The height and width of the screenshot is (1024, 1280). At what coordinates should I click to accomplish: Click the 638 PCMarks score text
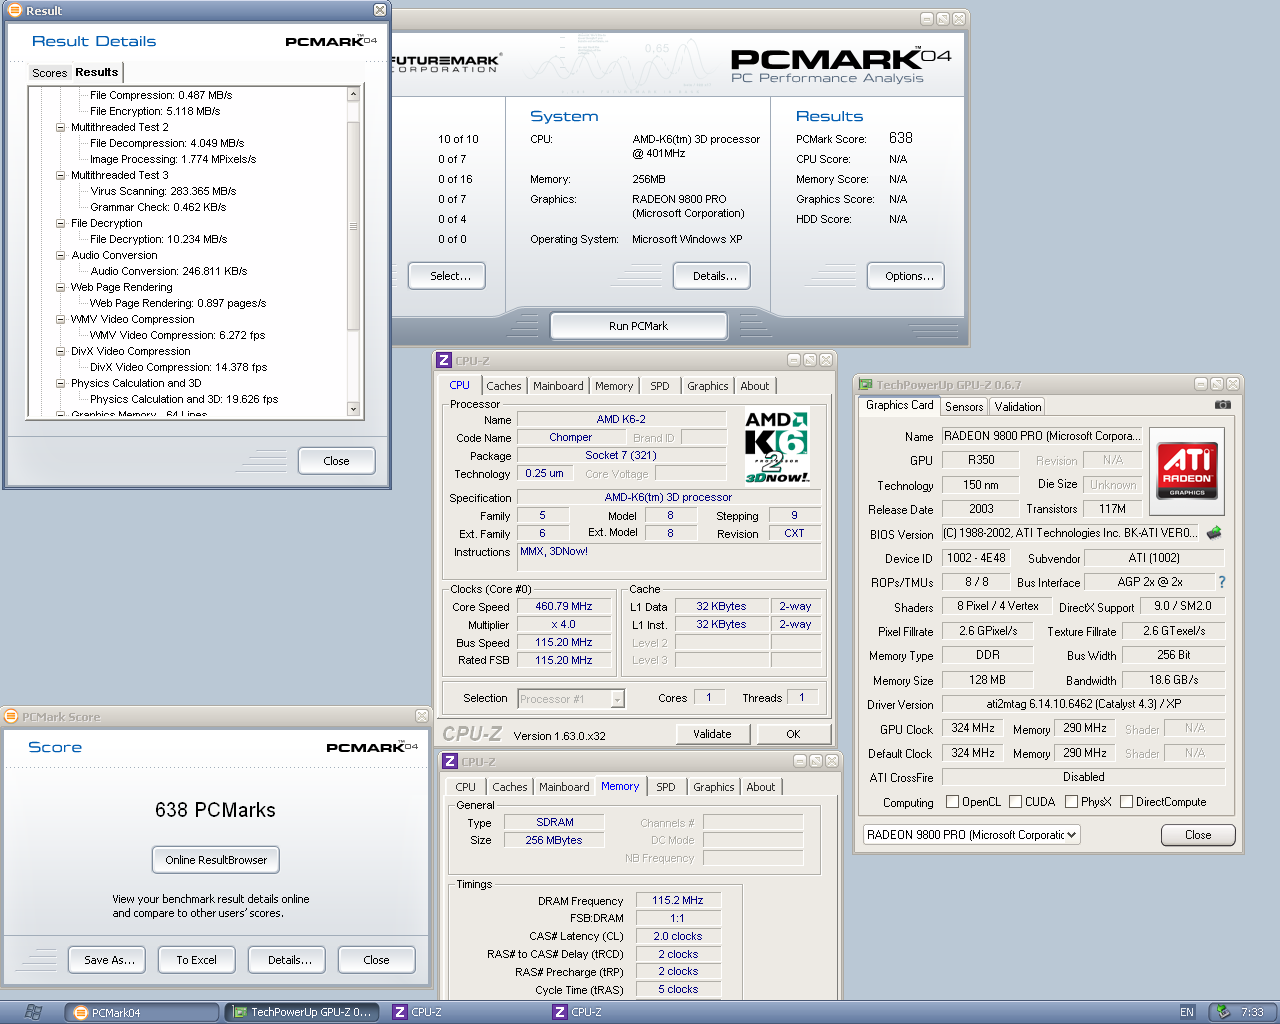coord(215,810)
